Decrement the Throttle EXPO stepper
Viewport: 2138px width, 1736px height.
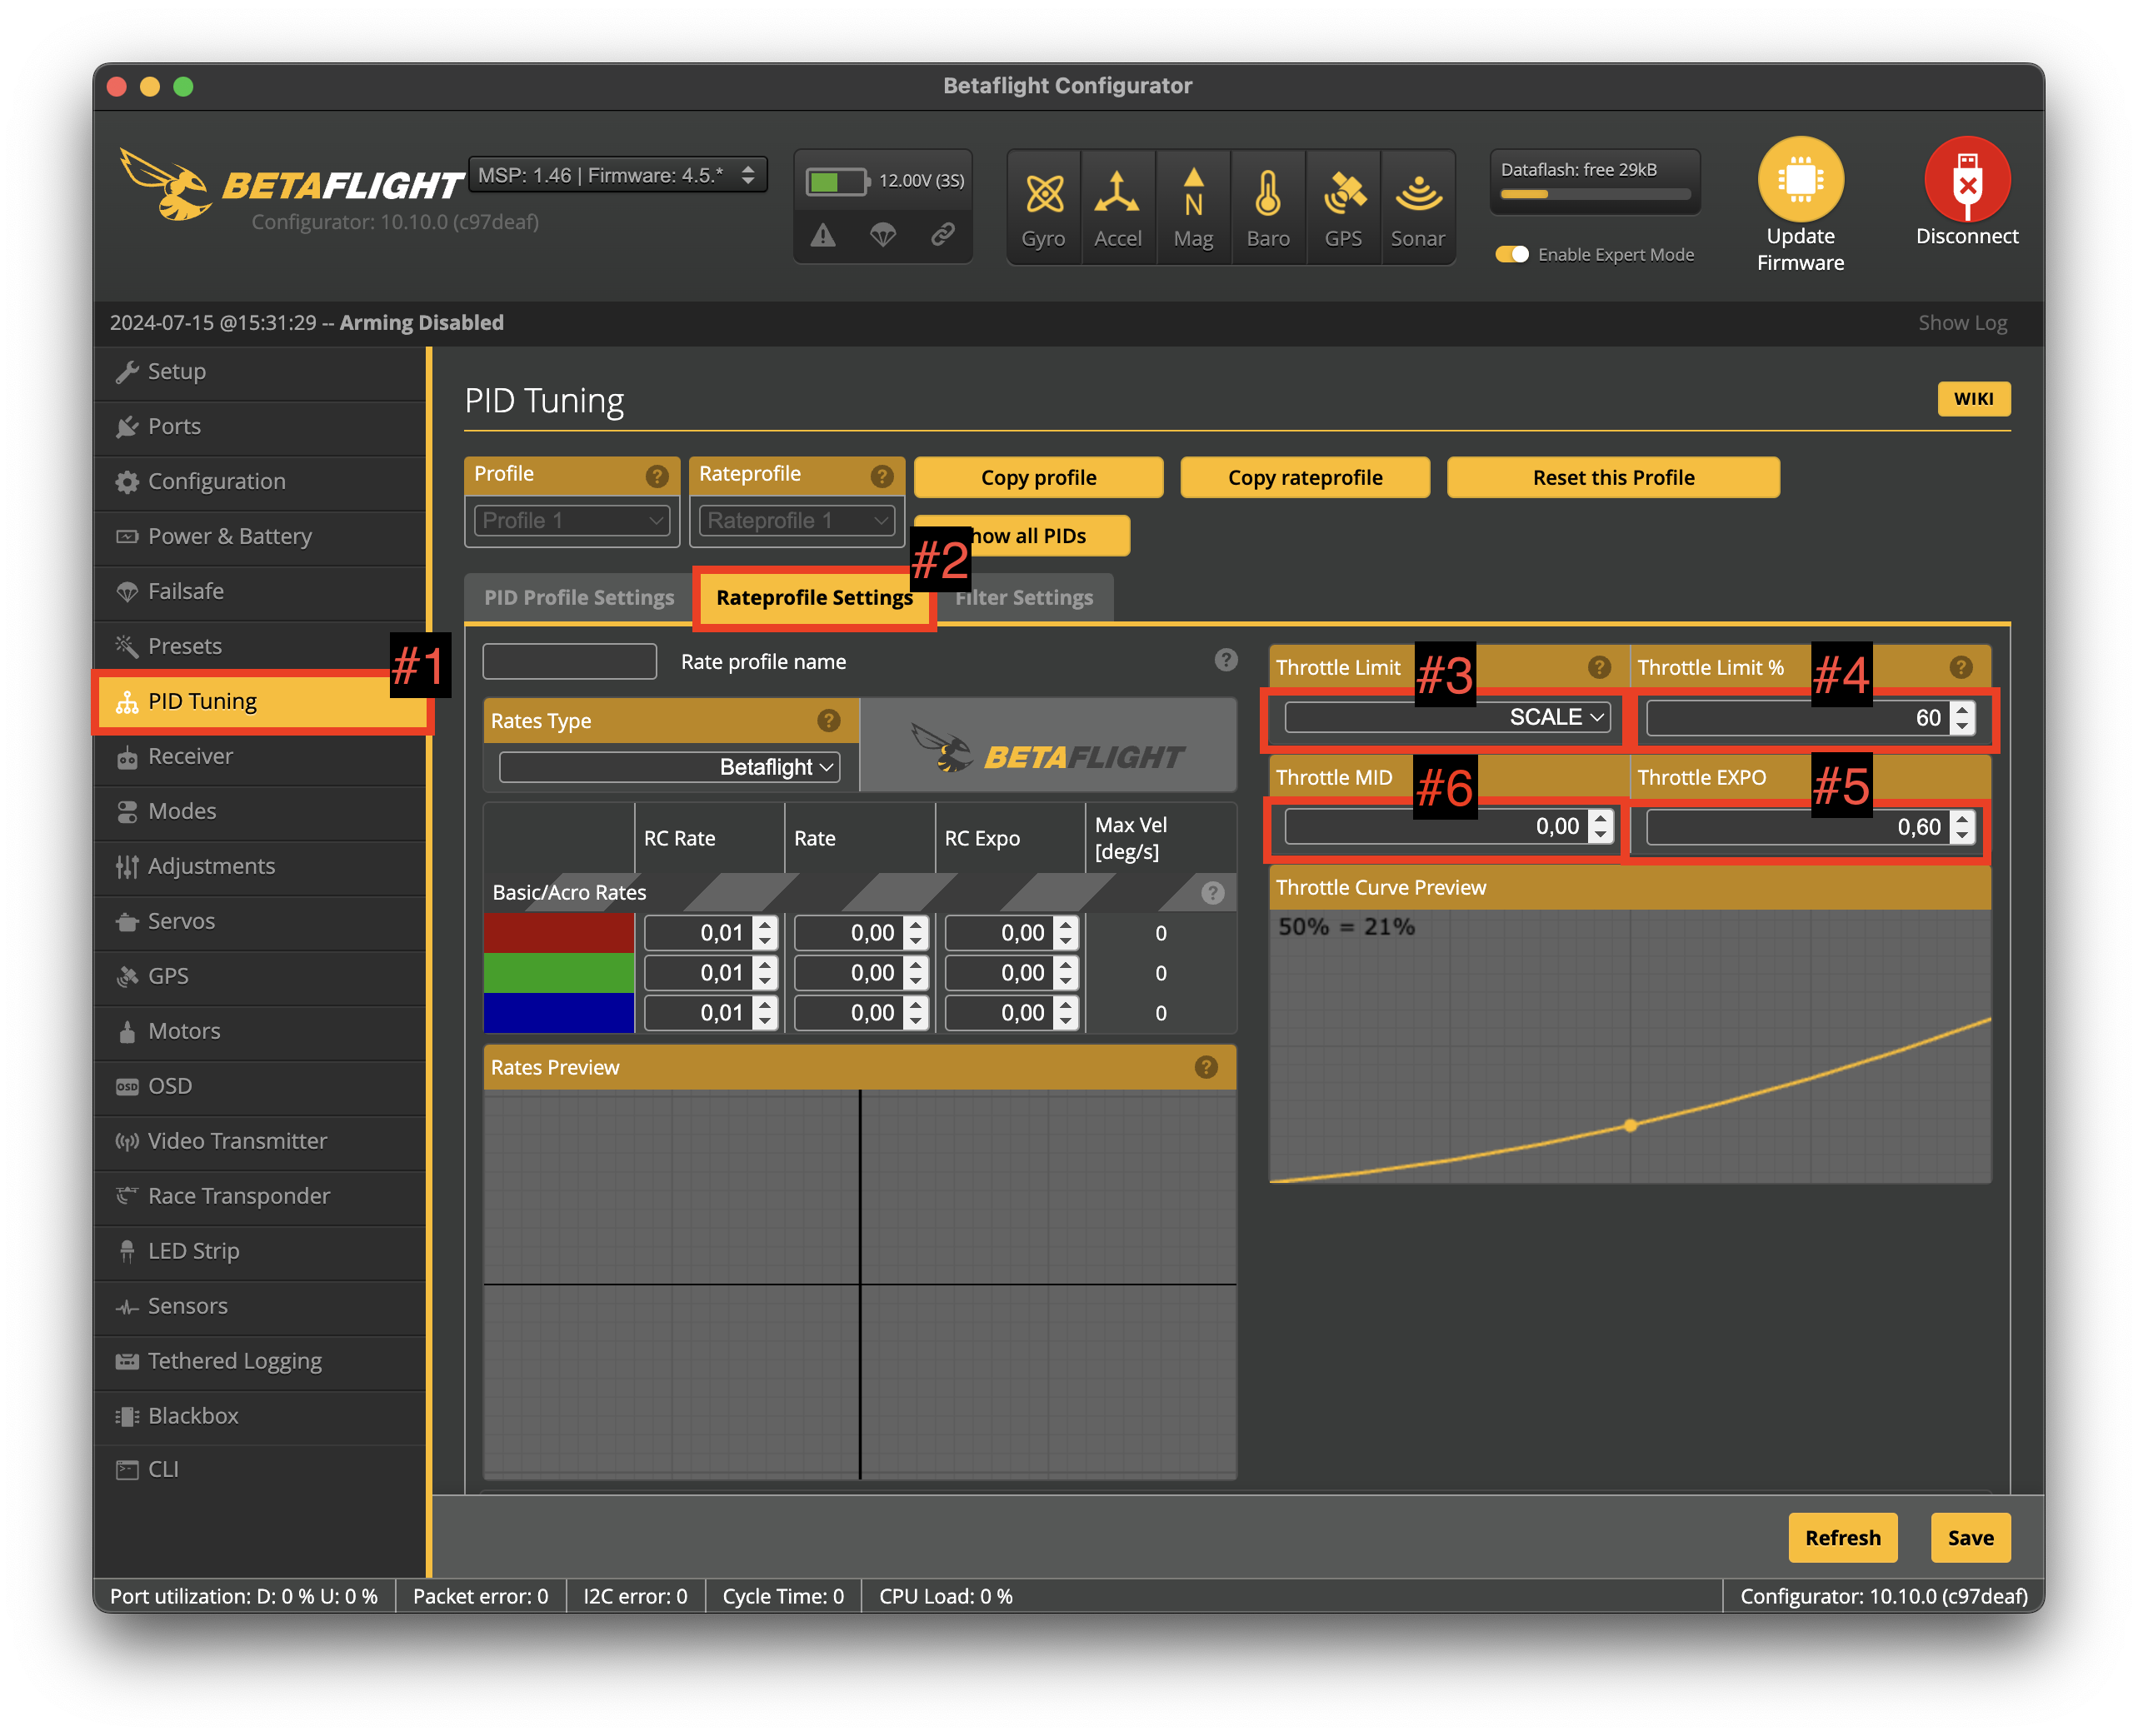1962,836
